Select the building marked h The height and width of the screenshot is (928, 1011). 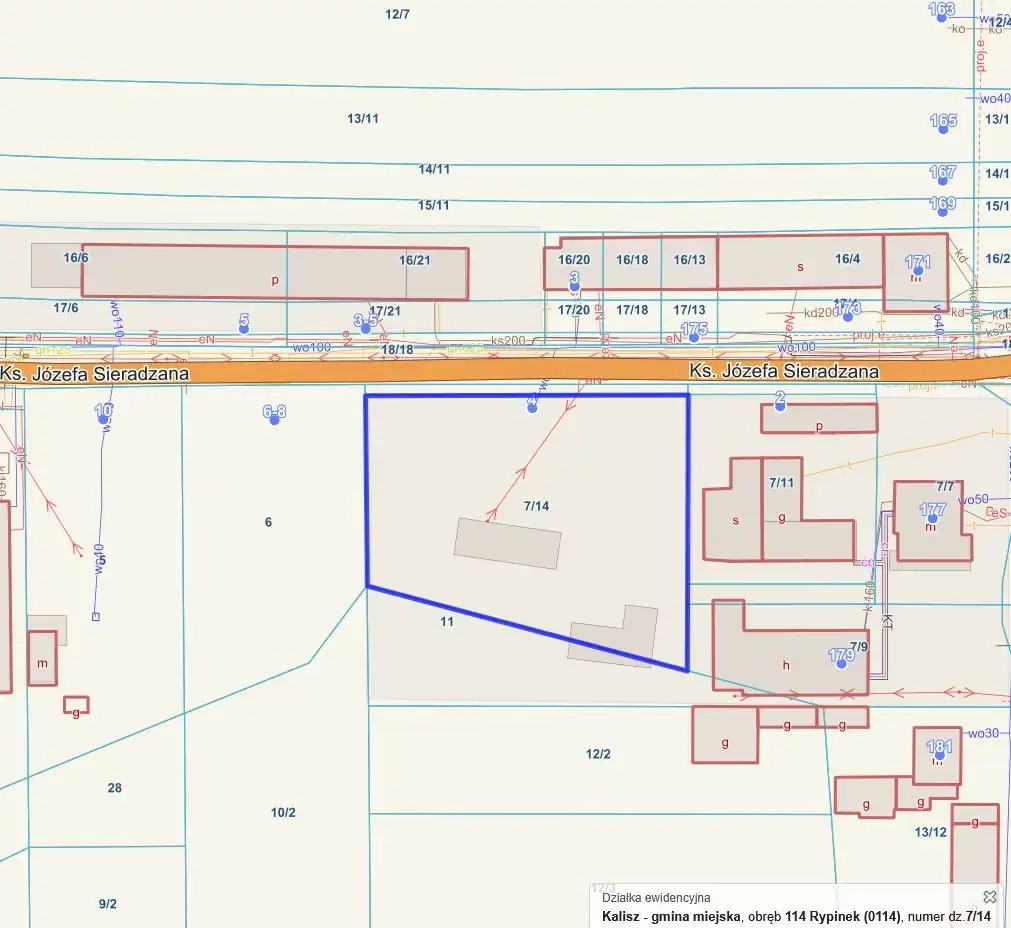[x=791, y=647]
